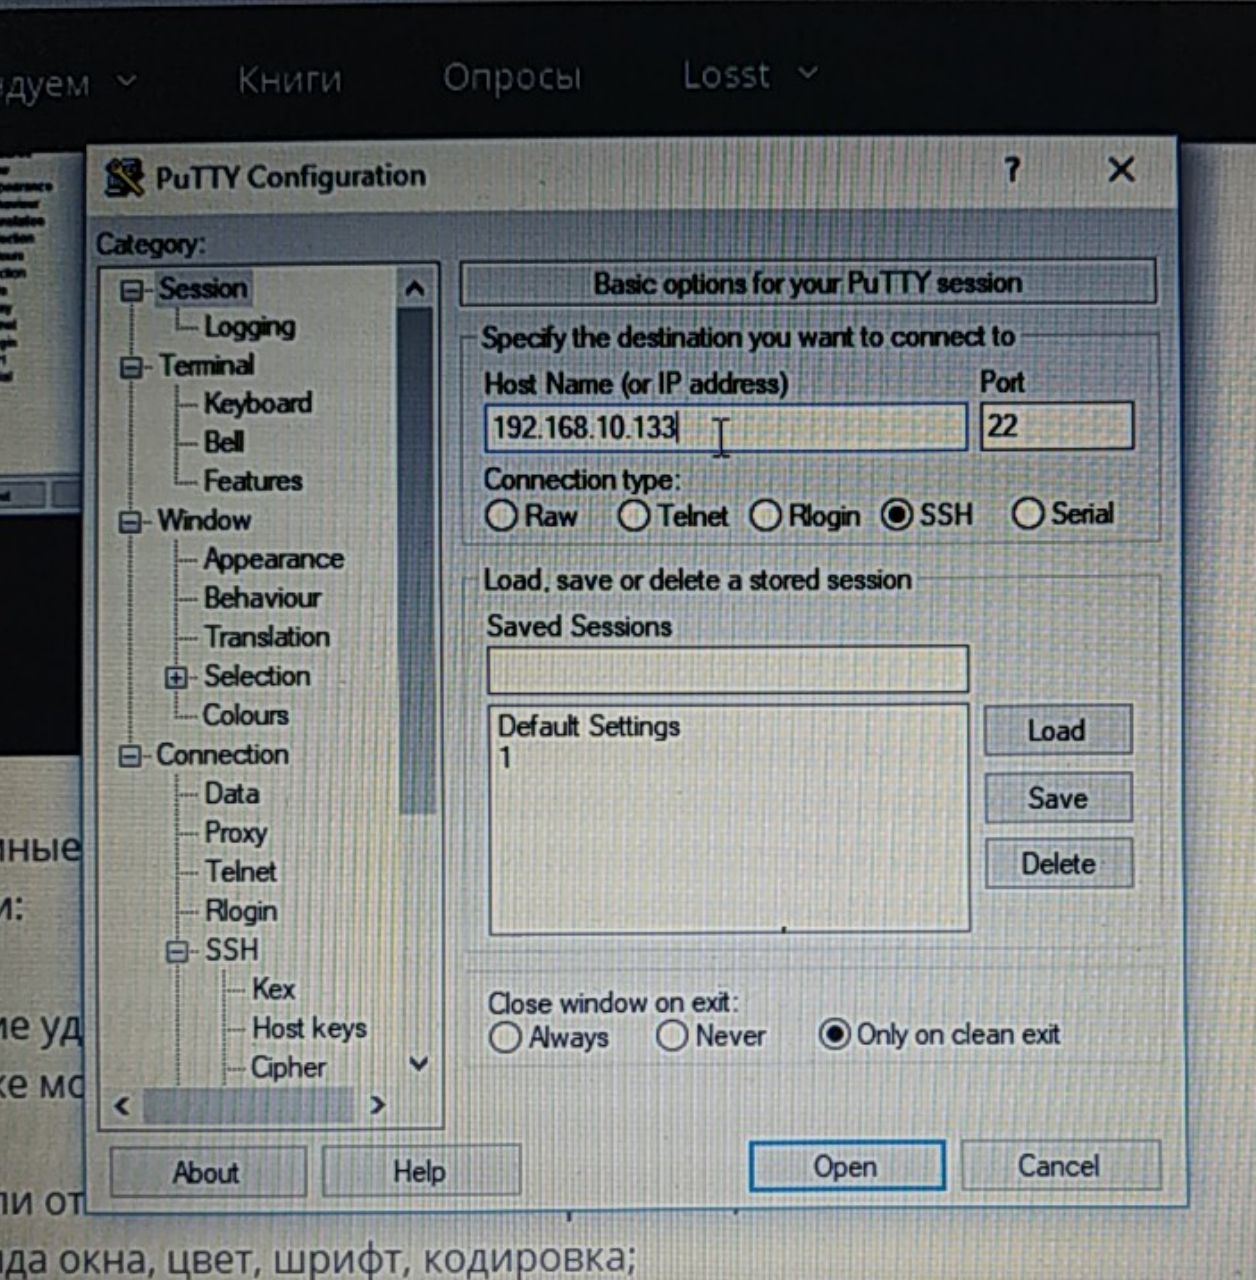This screenshot has height=1280, width=1256.
Task: Click the Port input field
Action: tap(1057, 426)
